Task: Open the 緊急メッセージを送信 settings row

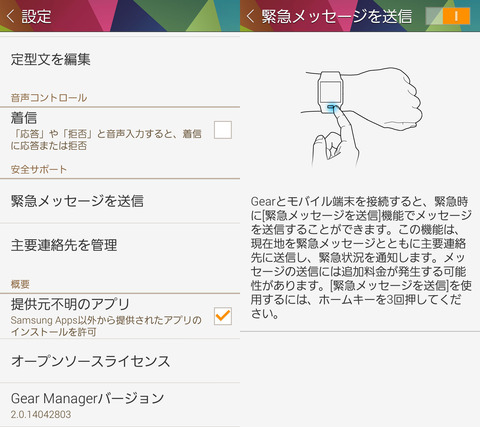Action: (120, 201)
